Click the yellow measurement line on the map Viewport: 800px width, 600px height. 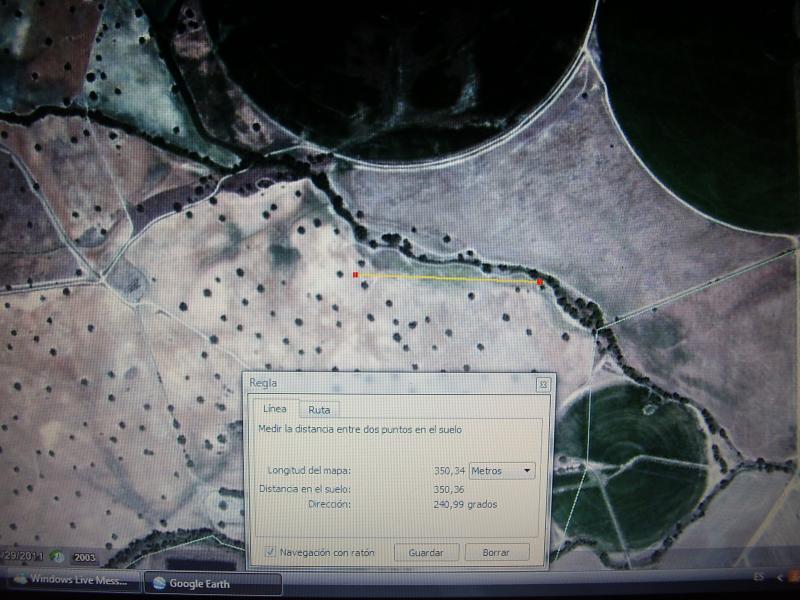click(450, 278)
